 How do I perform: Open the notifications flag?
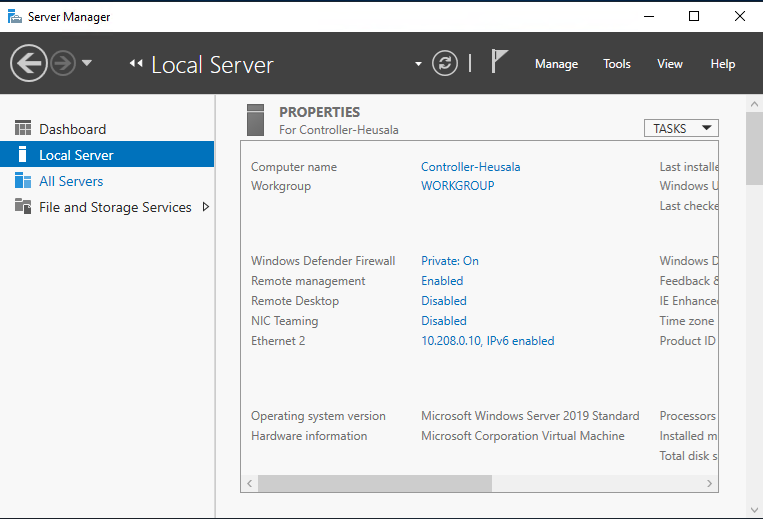(x=499, y=61)
